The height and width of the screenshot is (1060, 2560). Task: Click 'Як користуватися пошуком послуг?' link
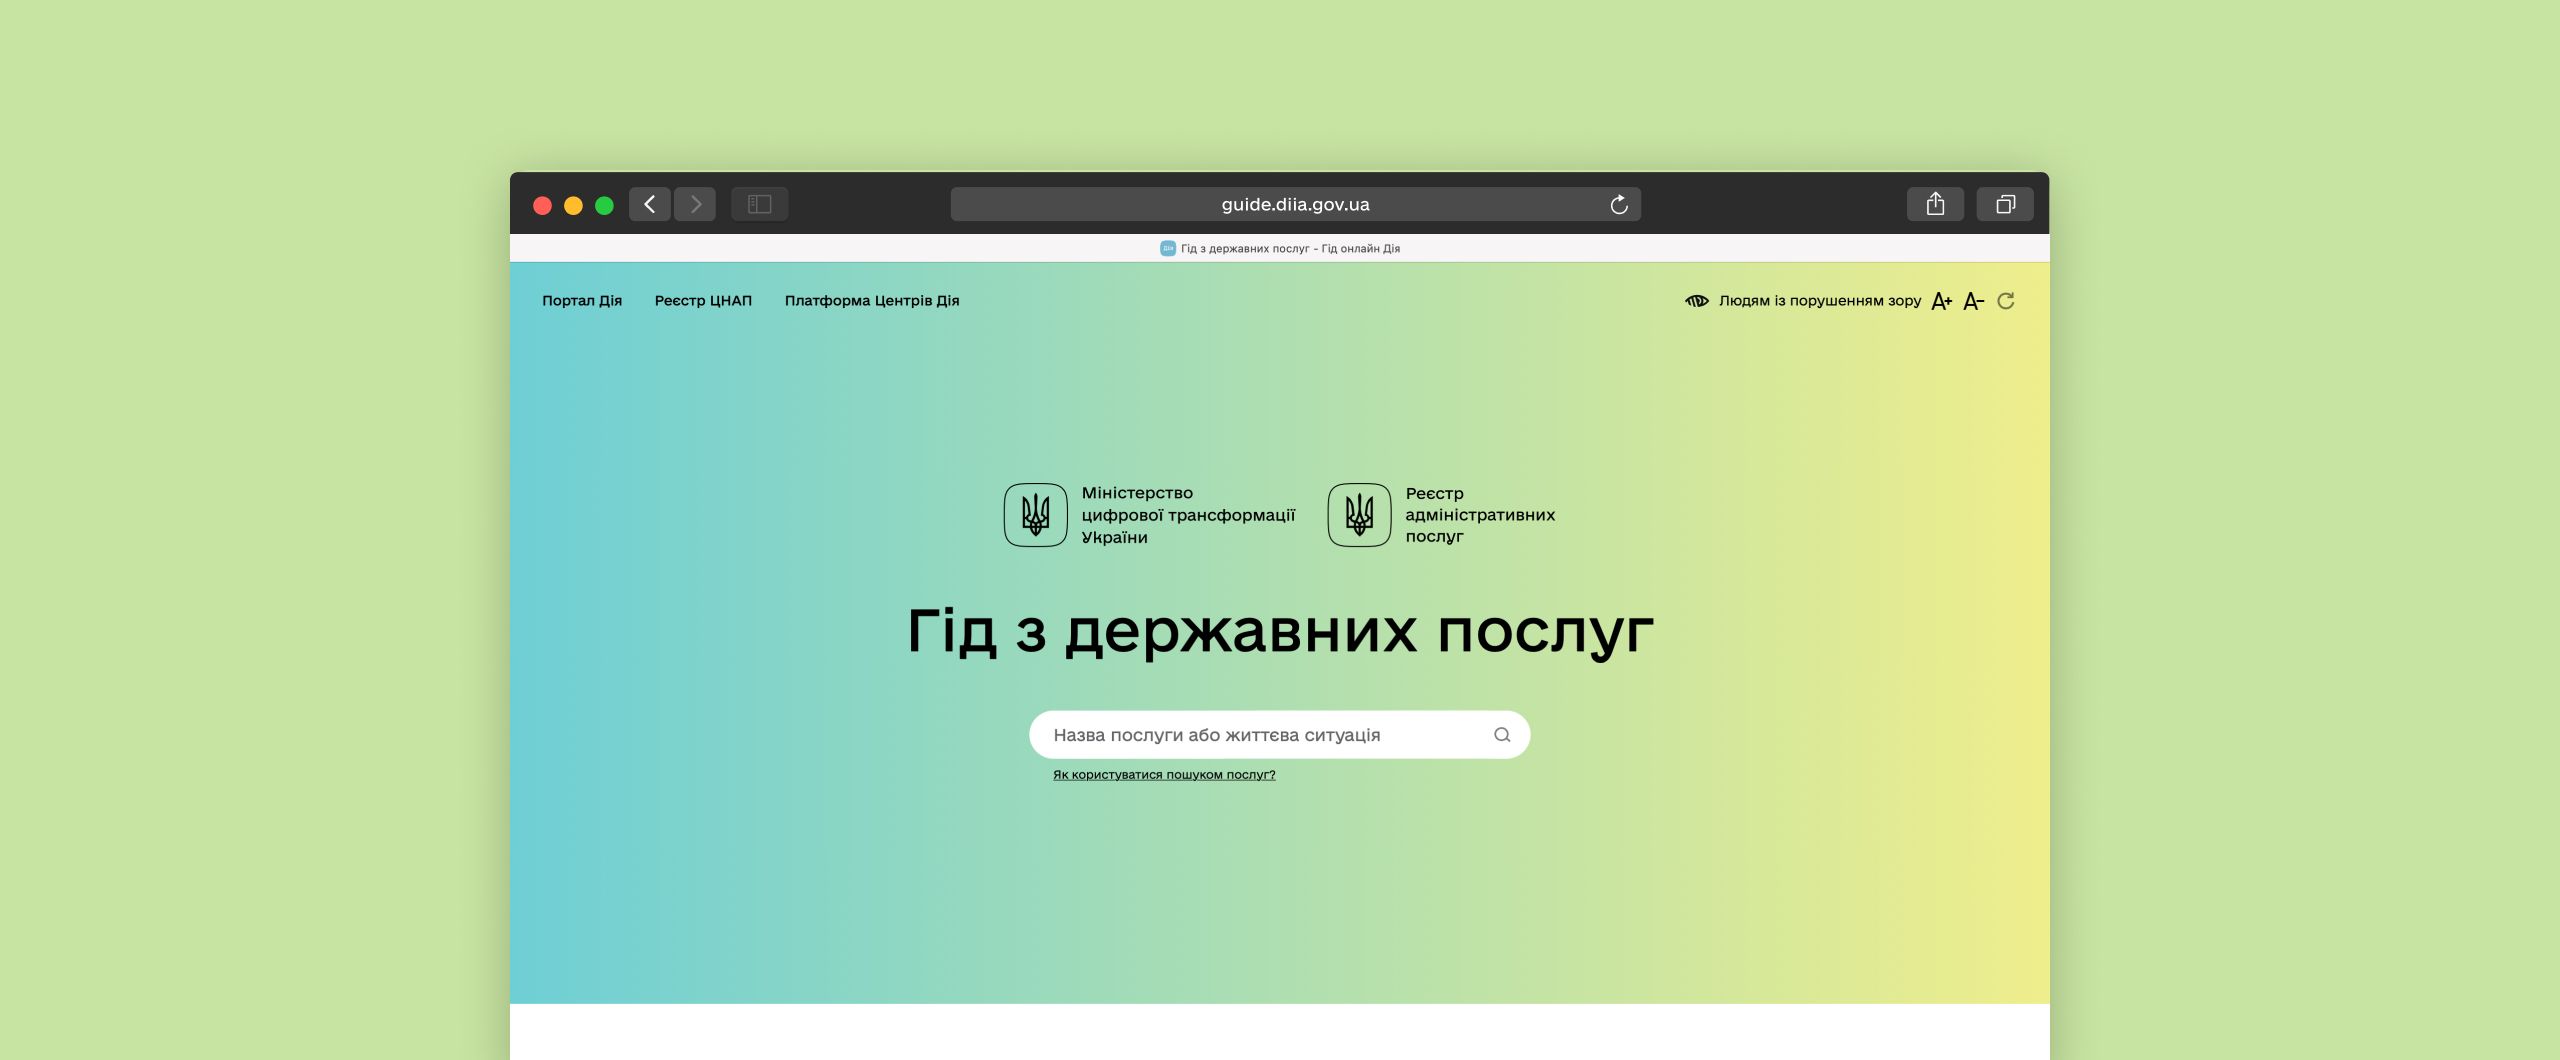pyautogui.click(x=1164, y=775)
